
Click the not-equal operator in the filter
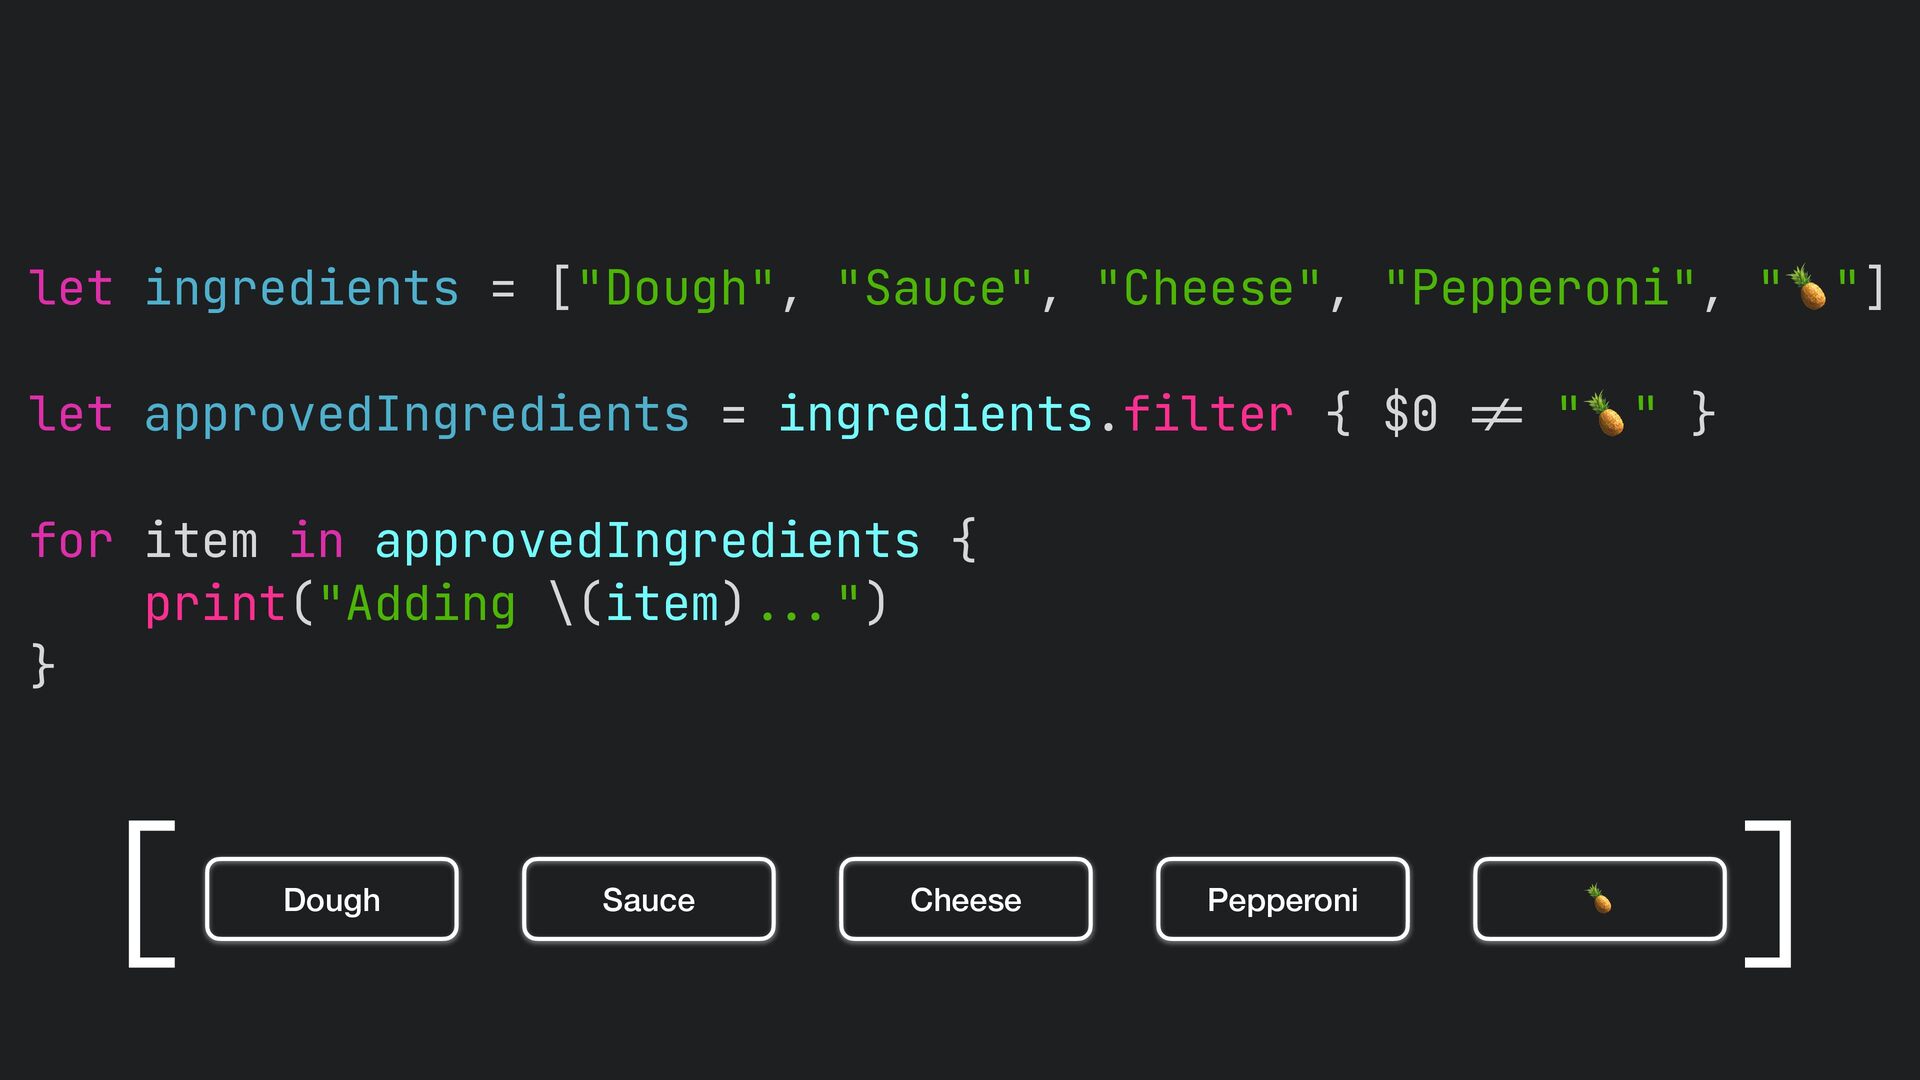pyautogui.click(x=1496, y=414)
